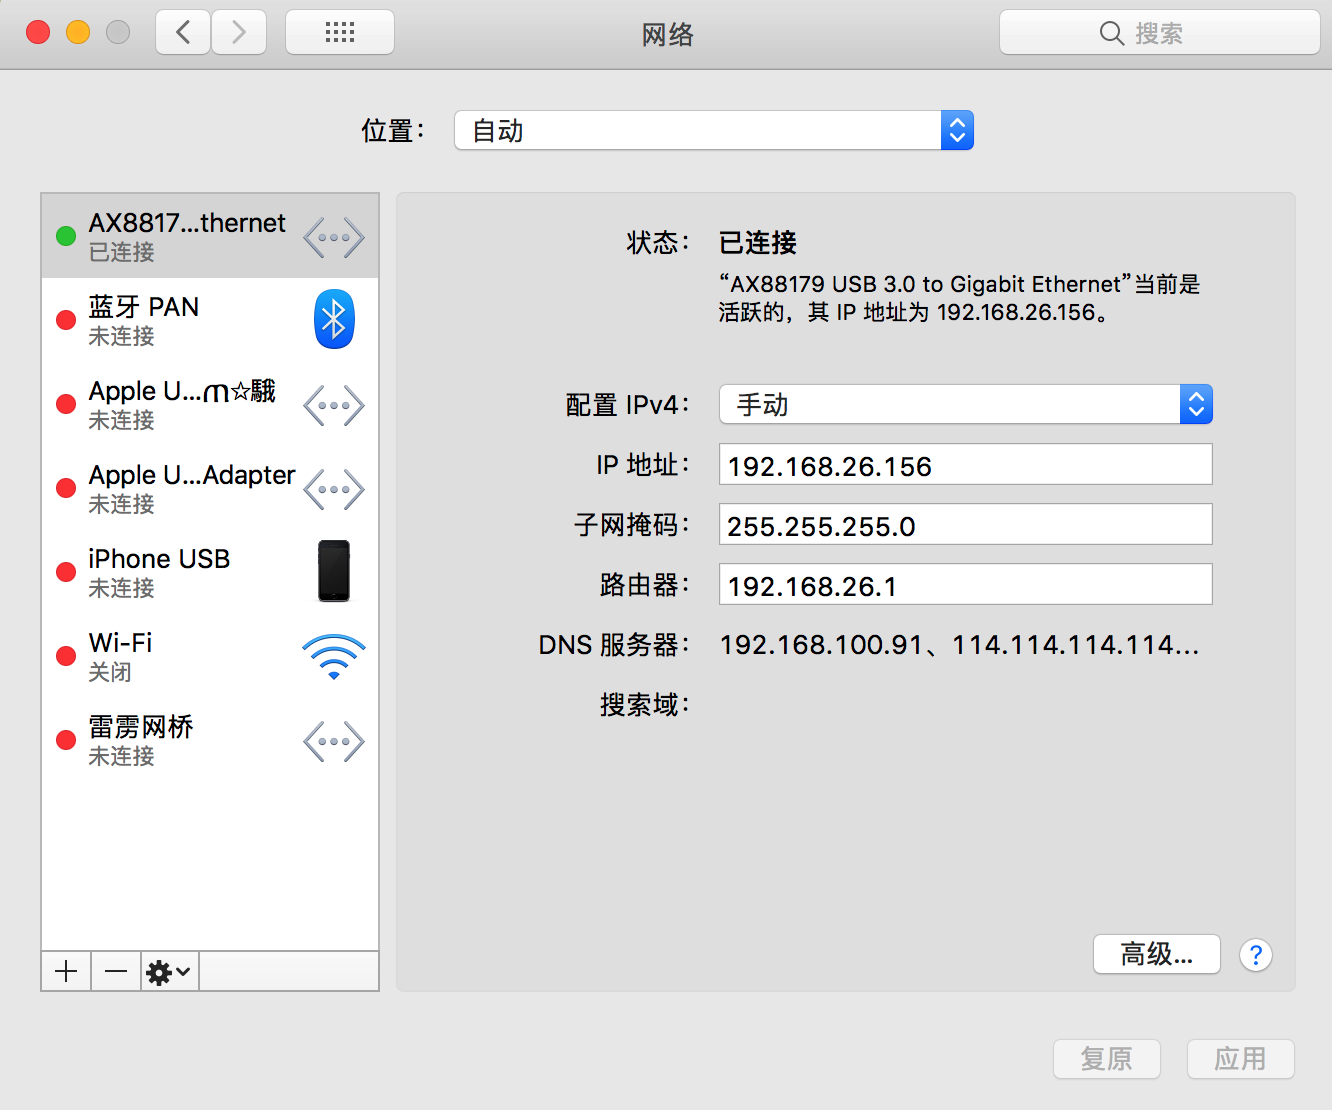Click the 应用 apply button
This screenshot has width=1332, height=1110.
(x=1240, y=1059)
